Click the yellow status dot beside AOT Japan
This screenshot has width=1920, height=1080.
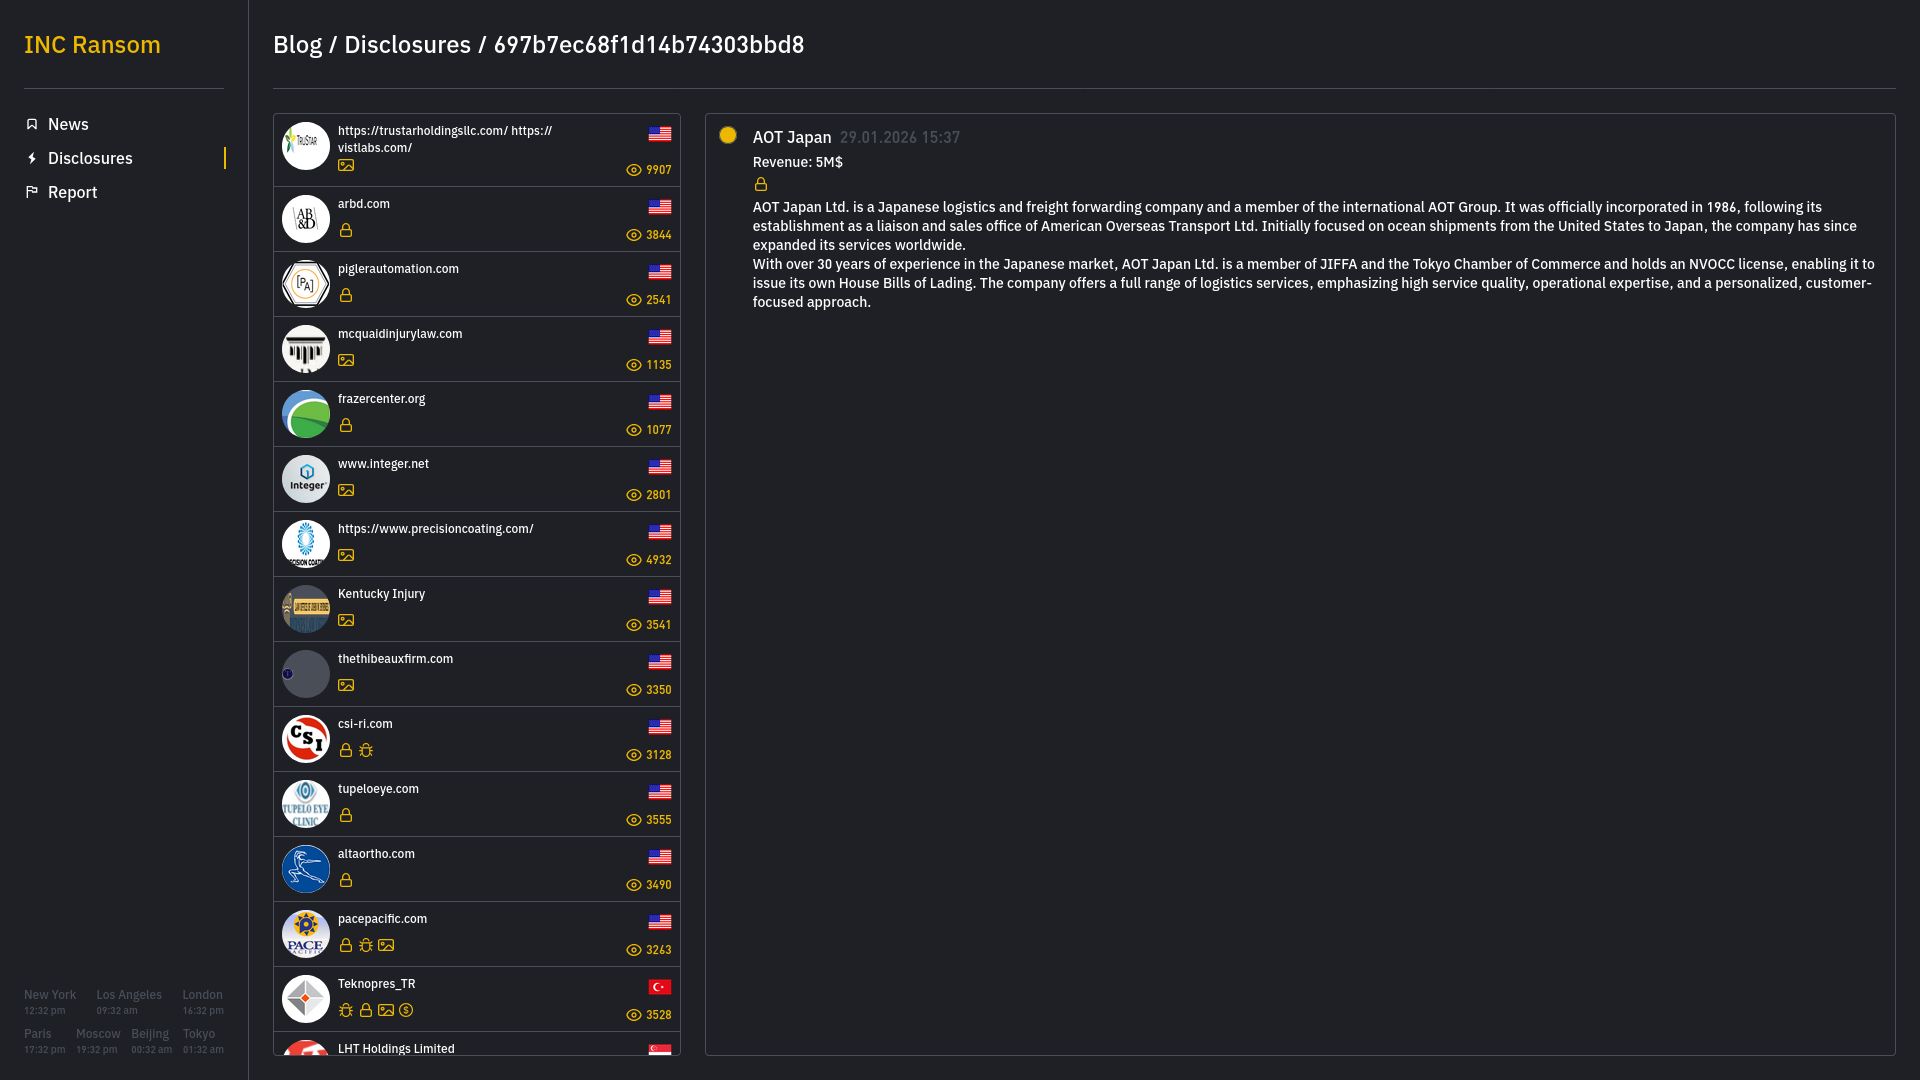coord(728,135)
